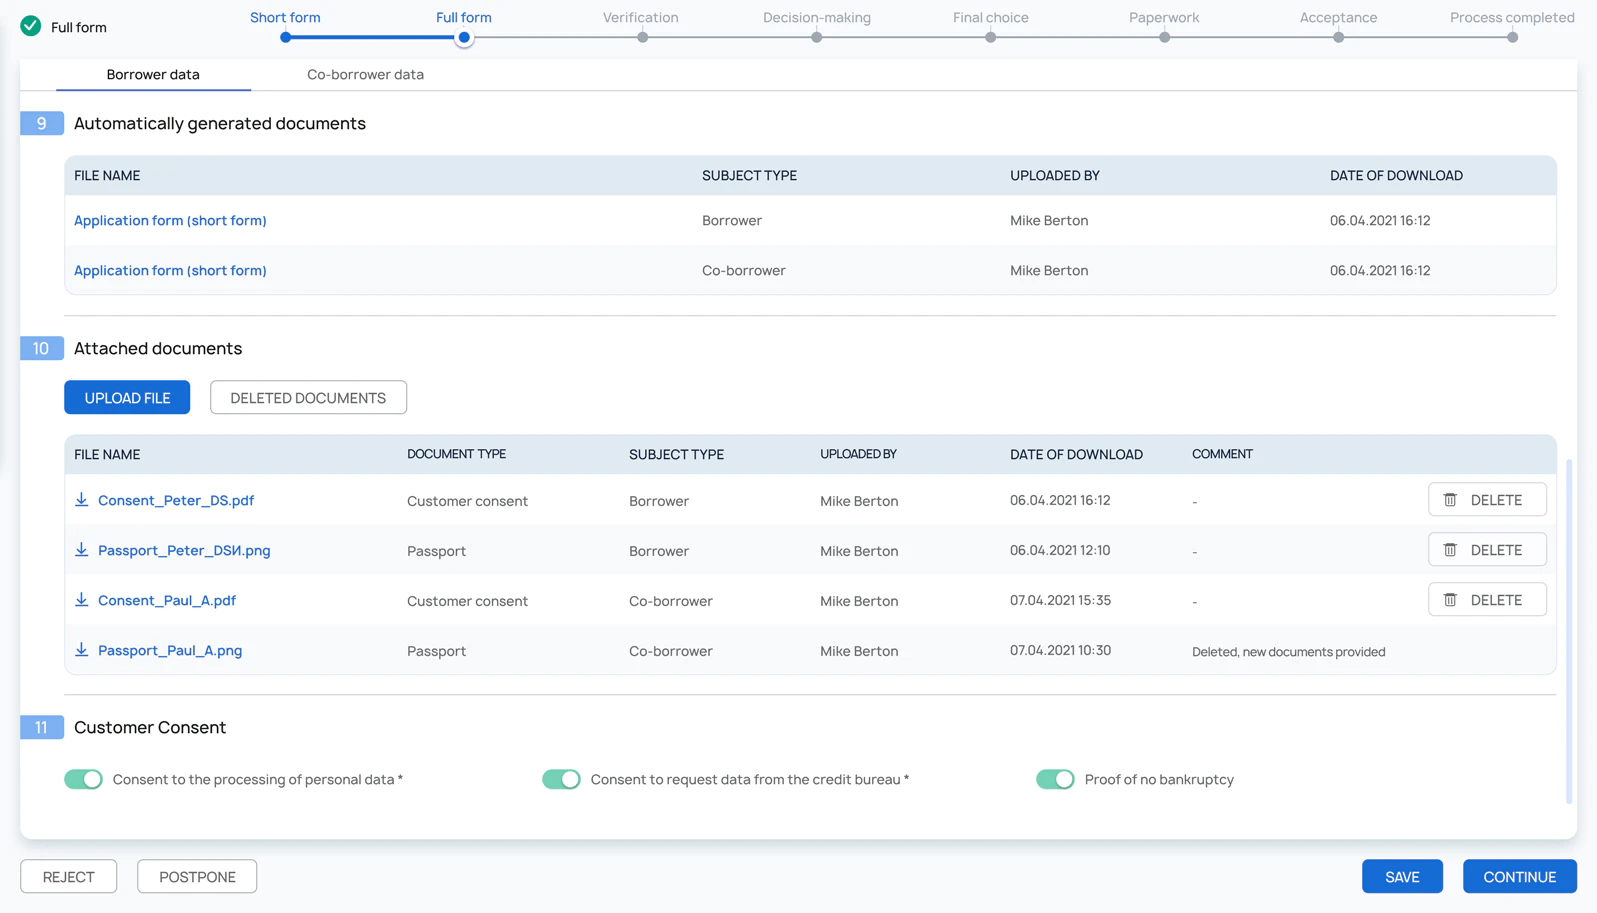Viewport: 1597px width, 913px height.
Task: Click download icon beside Passport_Paul_A.png
Action: pos(82,650)
